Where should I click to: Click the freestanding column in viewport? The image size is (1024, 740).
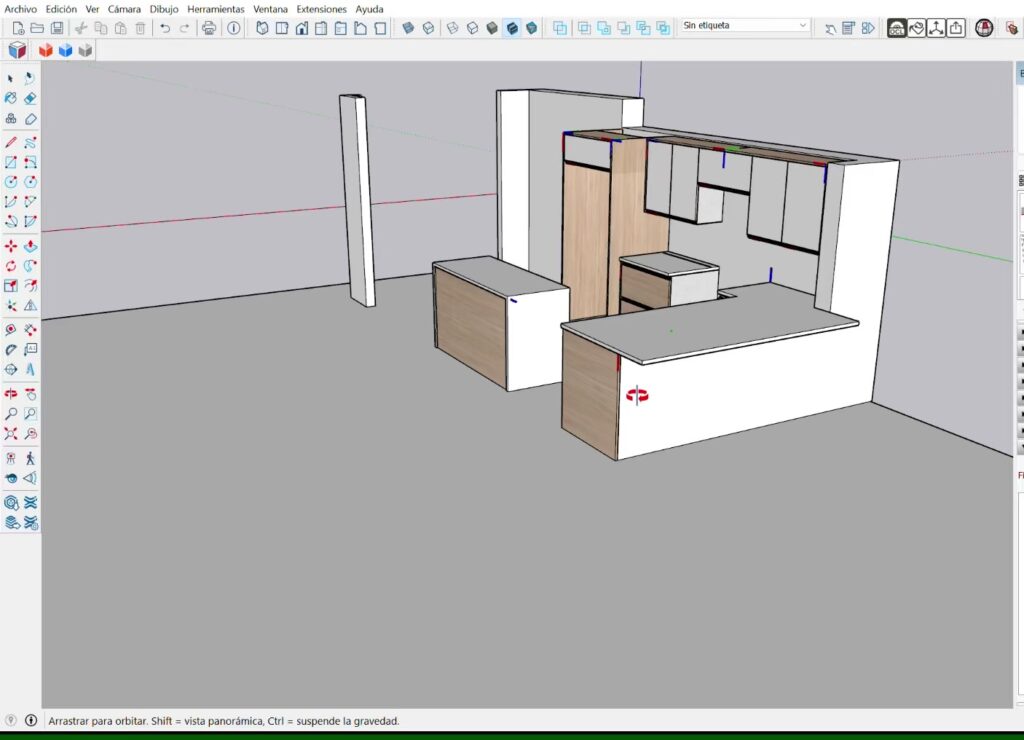[x=356, y=200]
